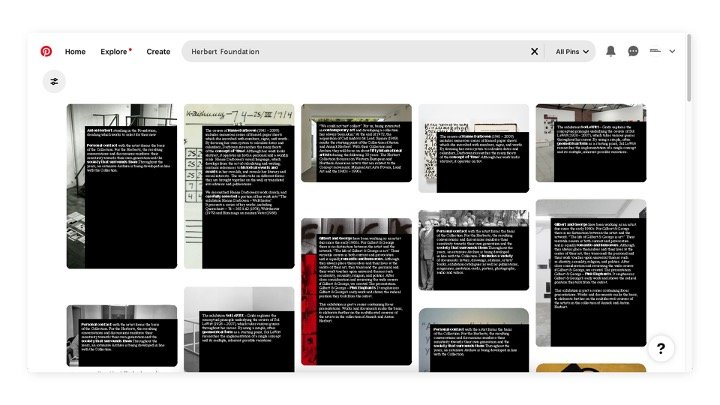Screen dimensions: 720x405
Task: Open the handwritten numbers Darboven pin
Action: pyautogui.click(x=239, y=186)
